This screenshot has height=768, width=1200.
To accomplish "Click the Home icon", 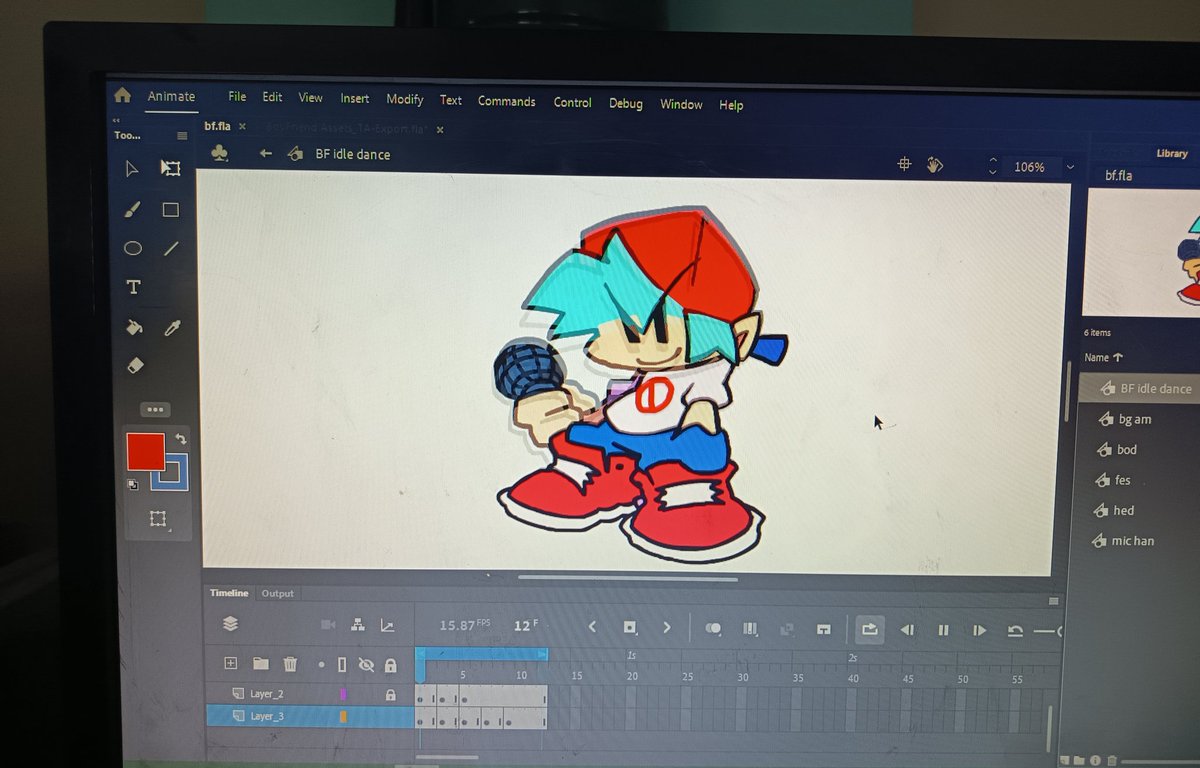I will pos(122,96).
